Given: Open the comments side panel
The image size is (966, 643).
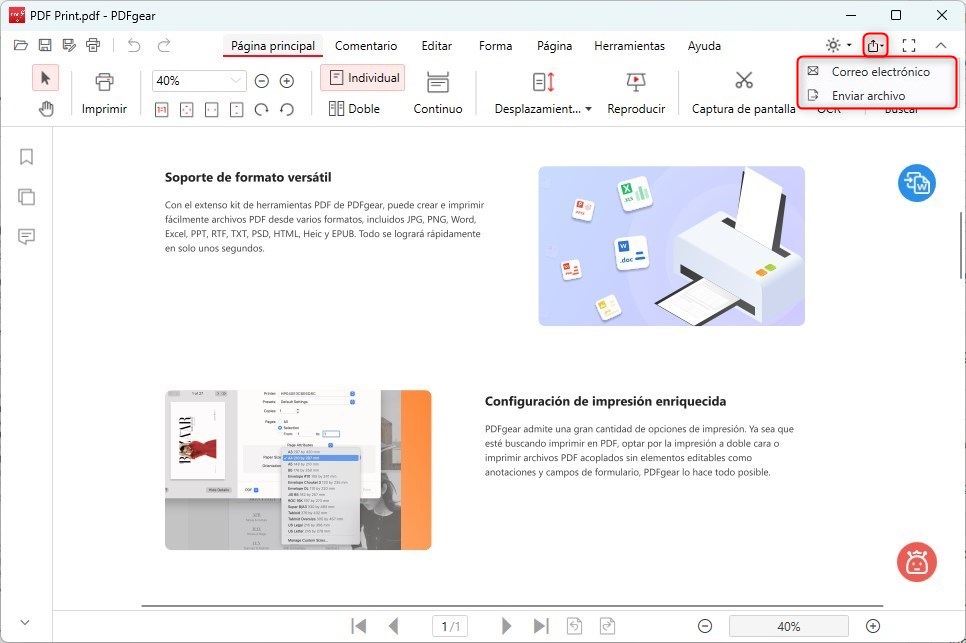Looking at the screenshot, I should [26, 237].
